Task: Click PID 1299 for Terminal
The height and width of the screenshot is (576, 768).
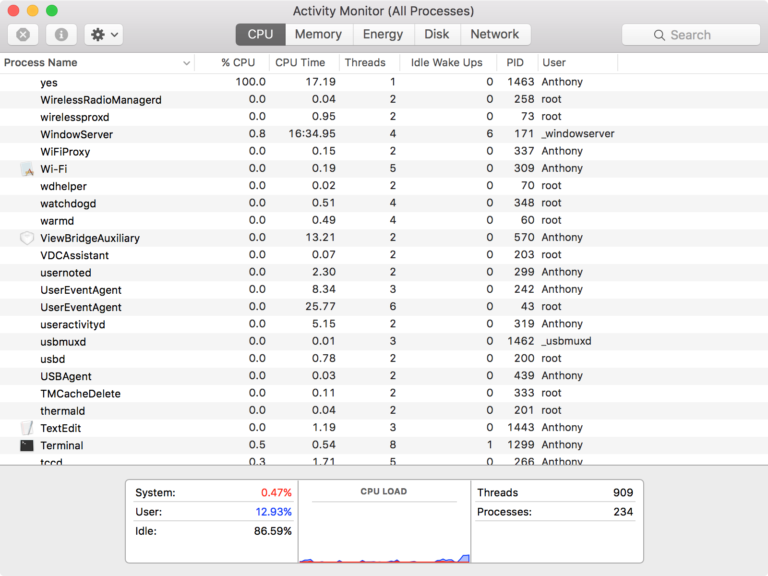Action: [521, 445]
